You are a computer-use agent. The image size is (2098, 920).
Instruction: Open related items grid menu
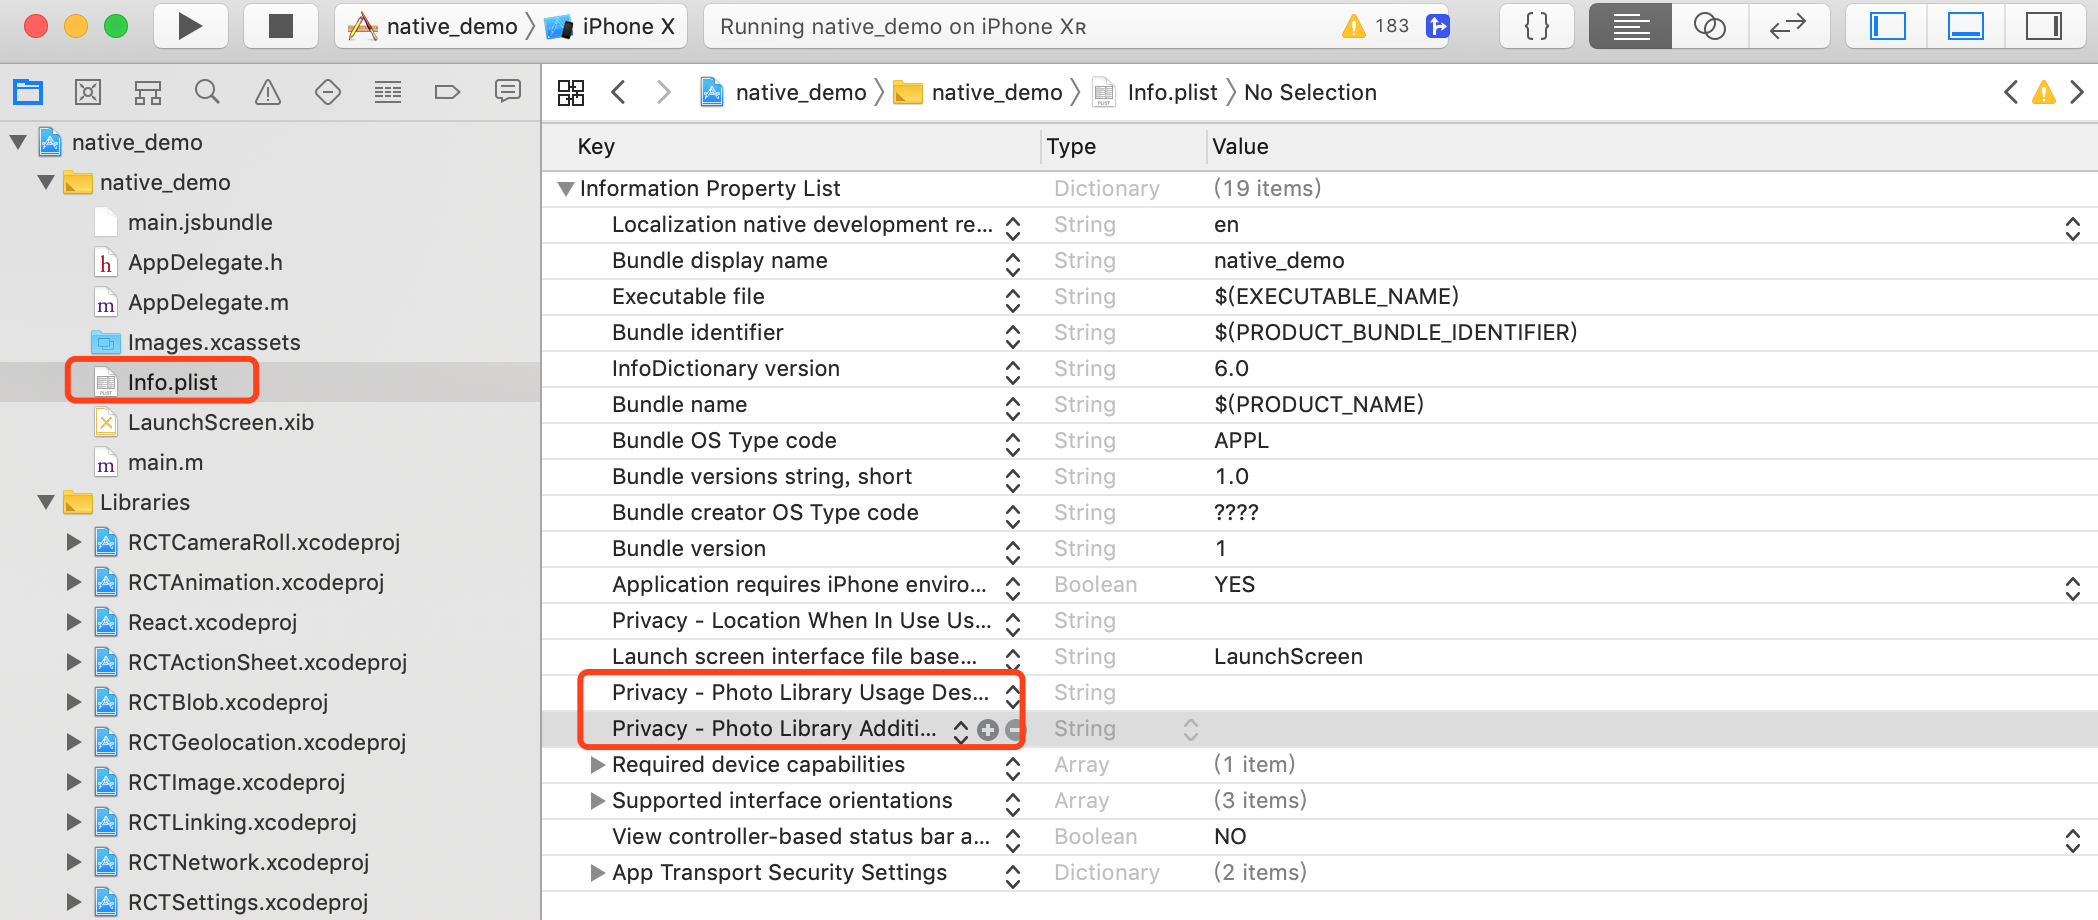571,93
